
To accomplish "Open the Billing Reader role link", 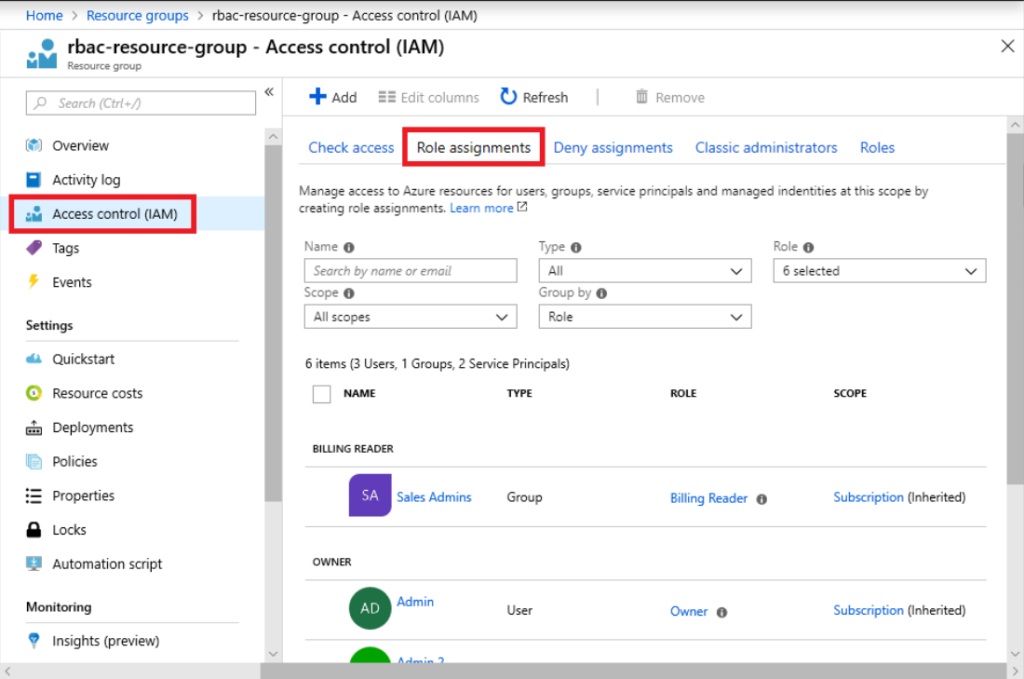I will pyautogui.click(x=707, y=498).
